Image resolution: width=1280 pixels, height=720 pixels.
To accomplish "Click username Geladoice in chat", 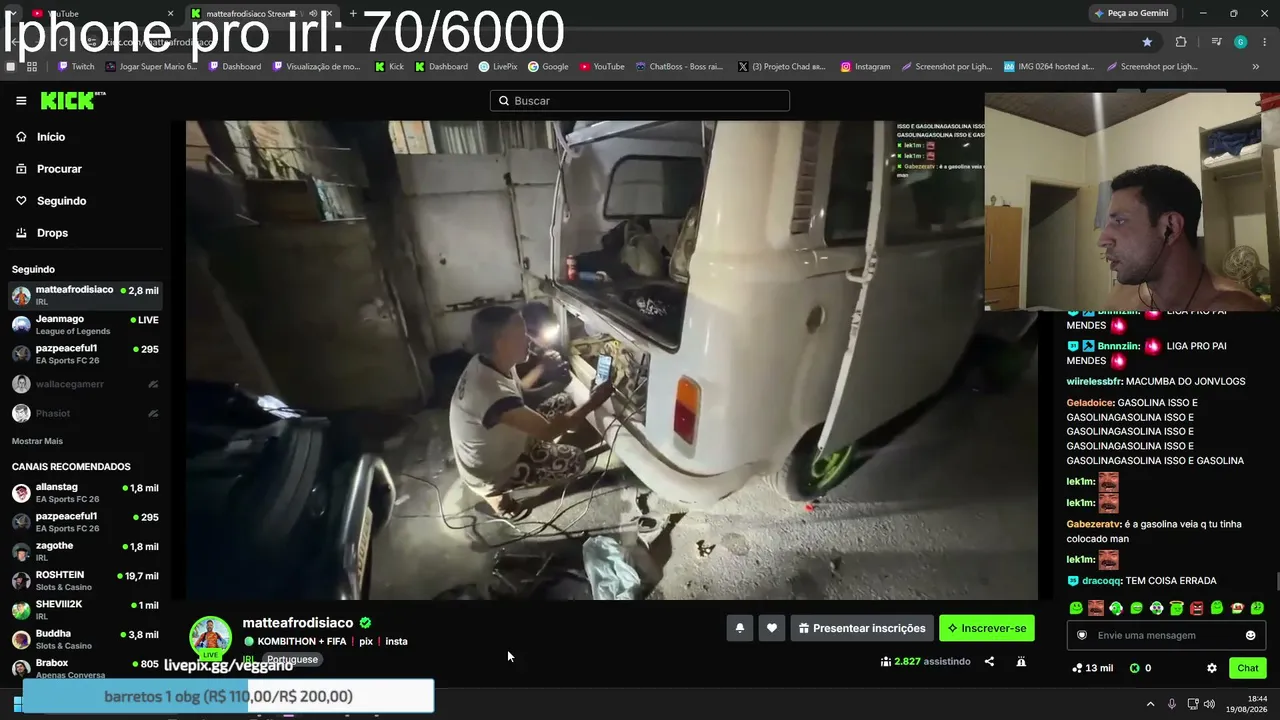I will (1090, 403).
